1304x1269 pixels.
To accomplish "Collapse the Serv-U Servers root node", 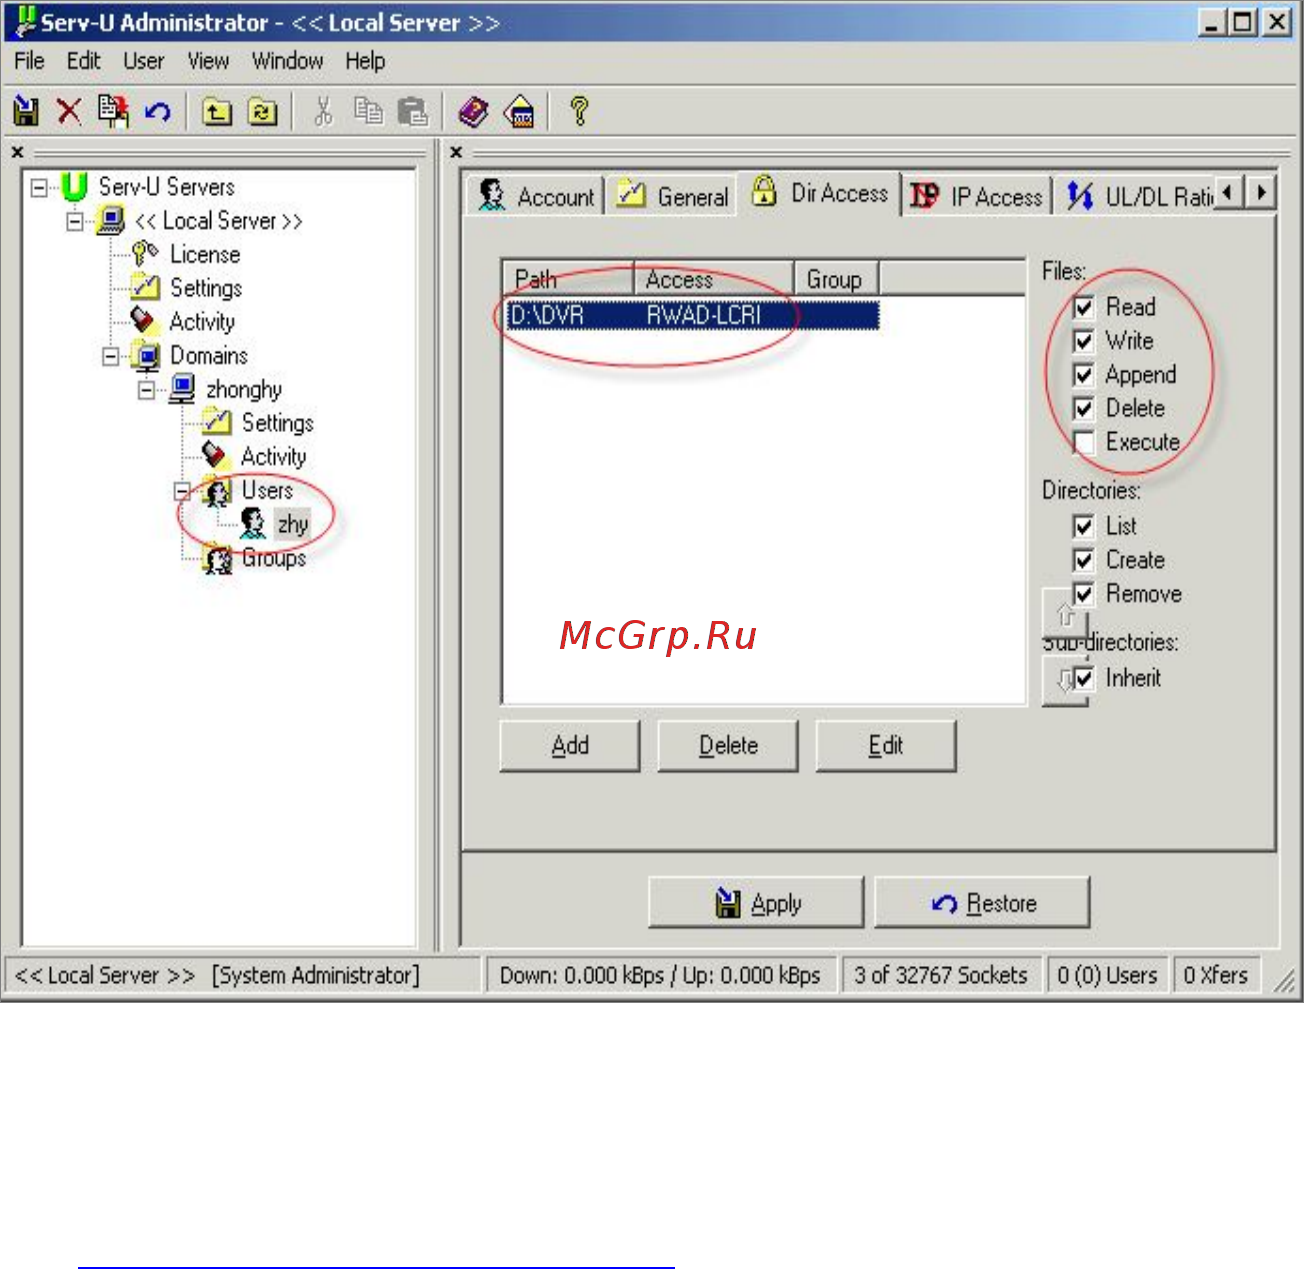I will click(39, 188).
